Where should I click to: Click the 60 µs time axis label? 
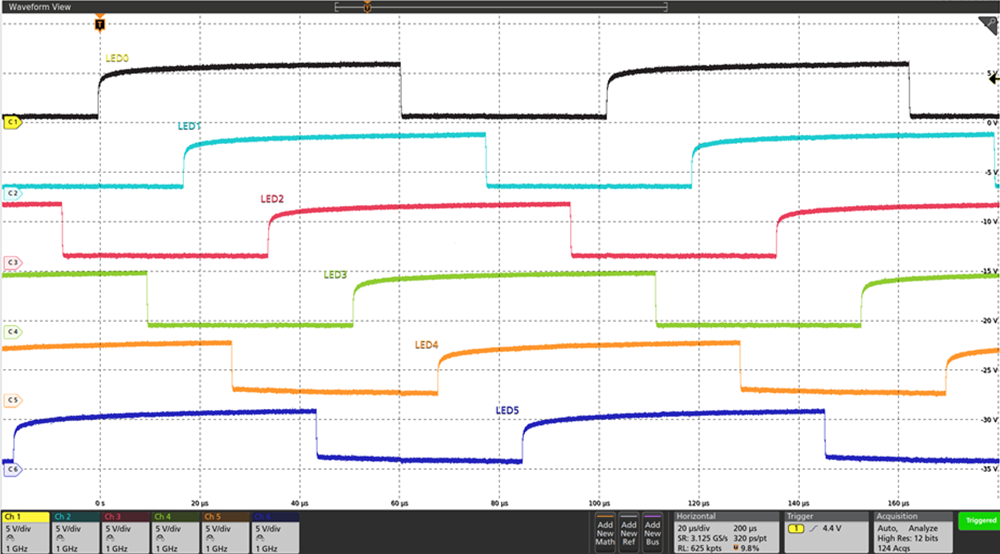399,504
